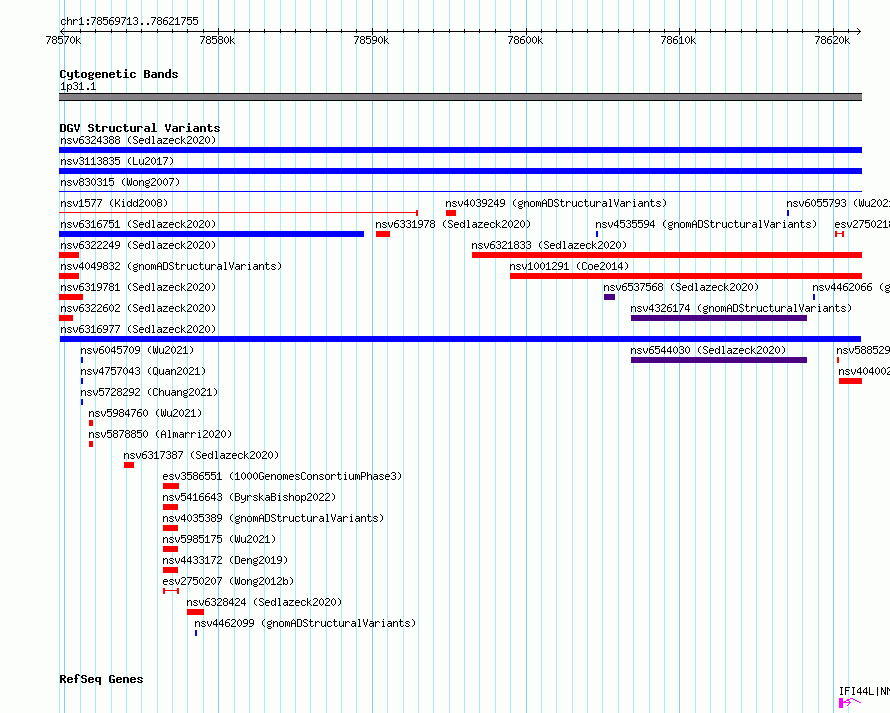890x713 pixels.
Task: Click nsv6328424 (Sedlazeck2020) label
Action: (264, 602)
